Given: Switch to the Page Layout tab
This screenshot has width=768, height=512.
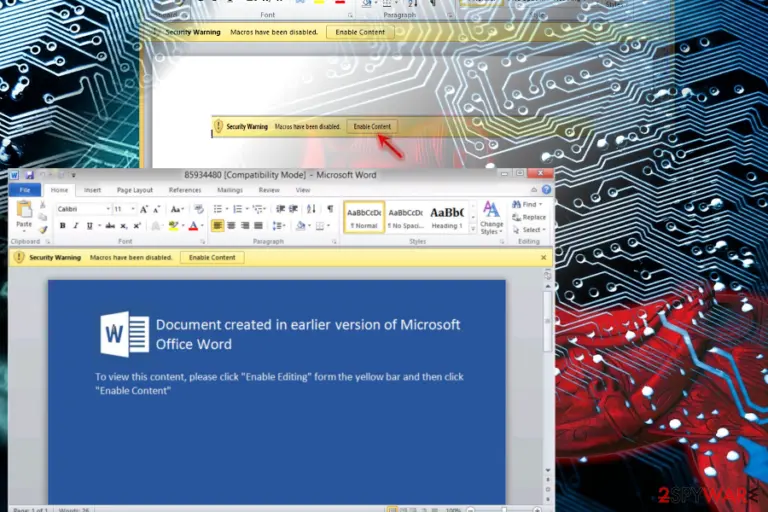Looking at the screenshot, I should point(135,190).
